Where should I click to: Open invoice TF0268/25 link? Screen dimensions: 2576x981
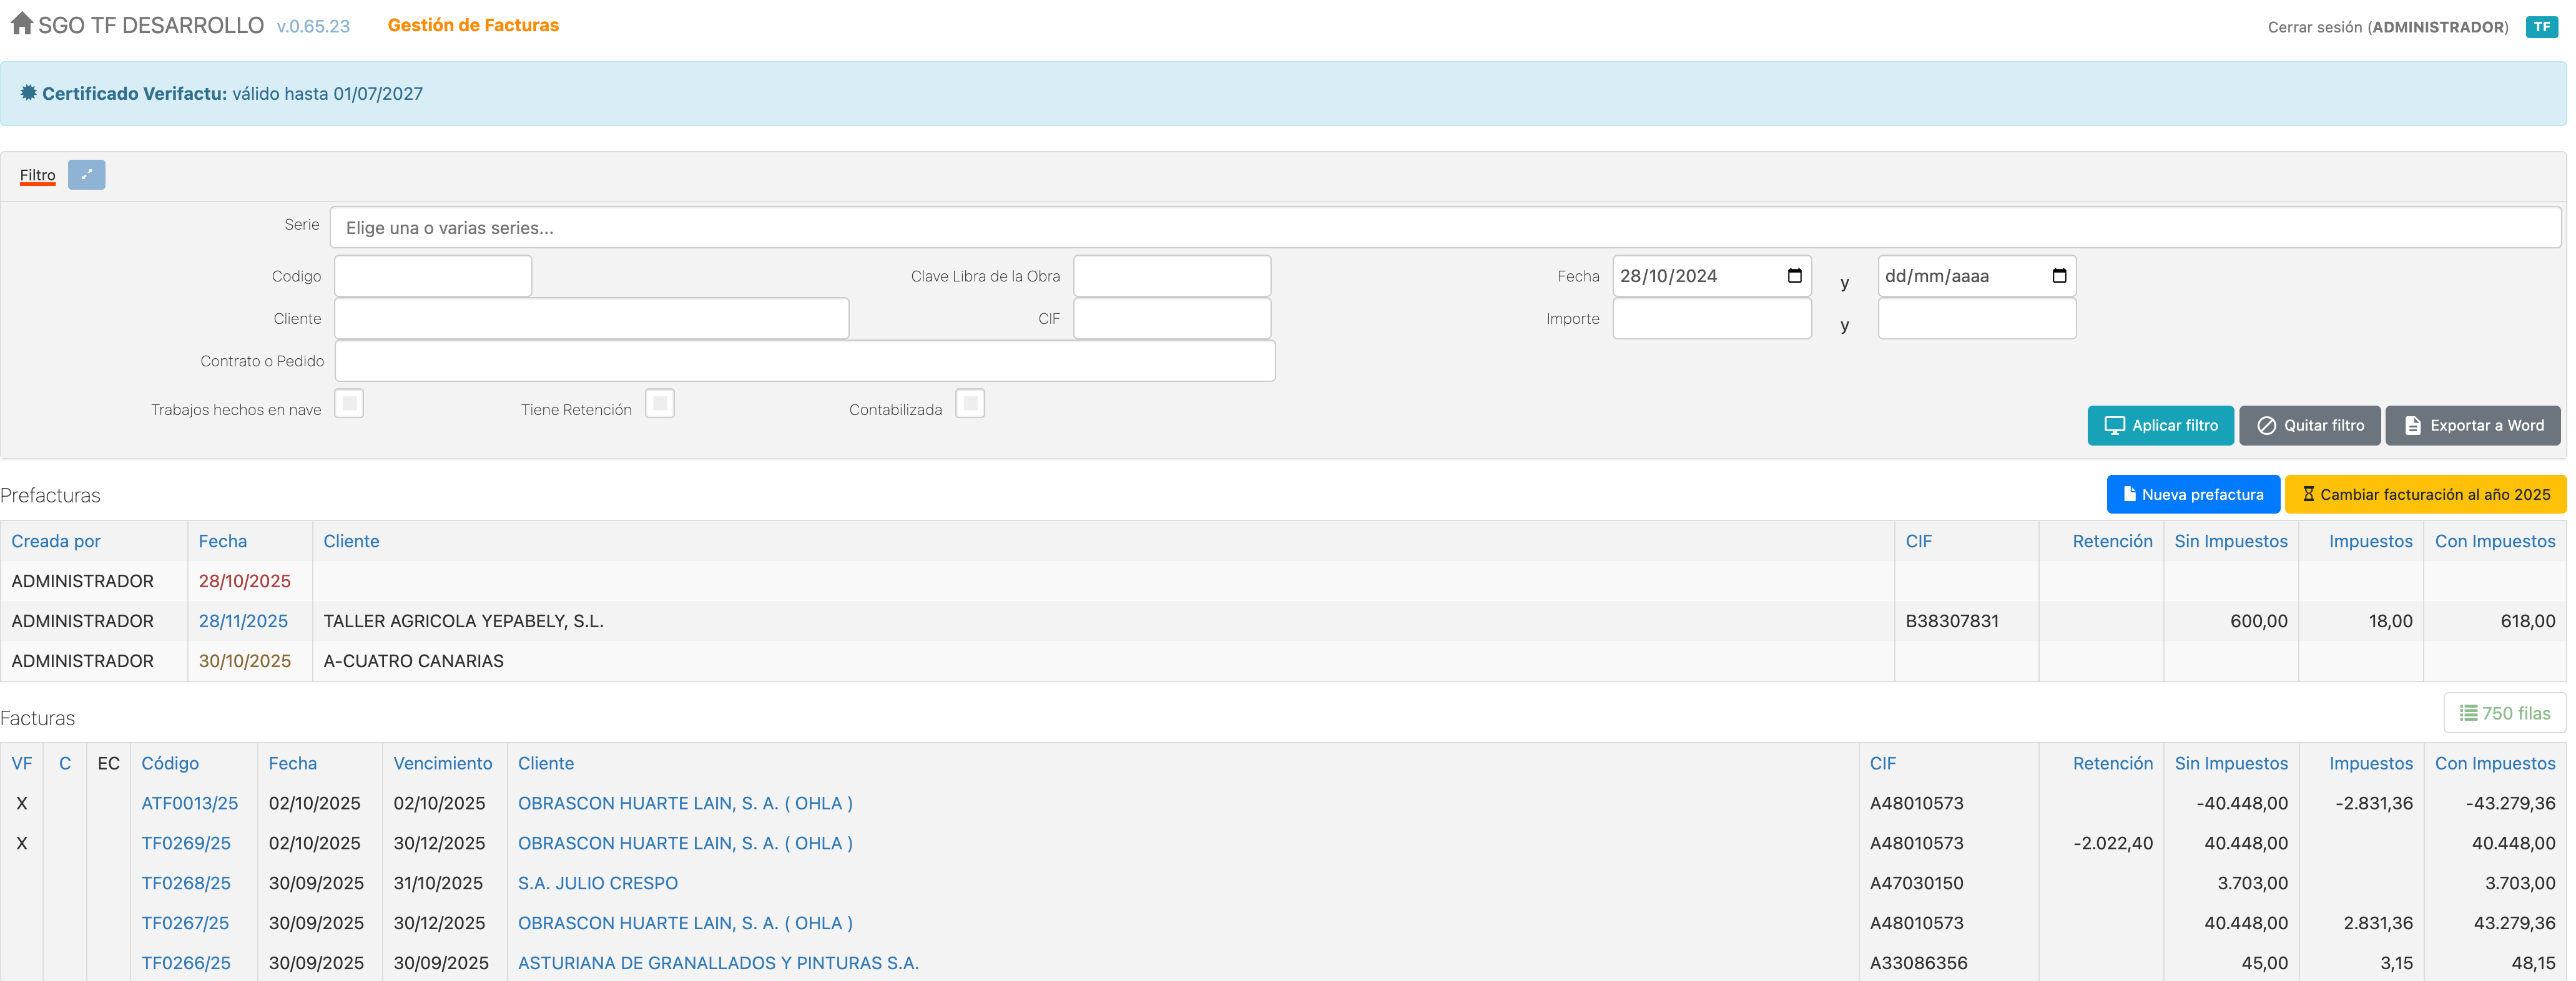click(x=186, y=883)
